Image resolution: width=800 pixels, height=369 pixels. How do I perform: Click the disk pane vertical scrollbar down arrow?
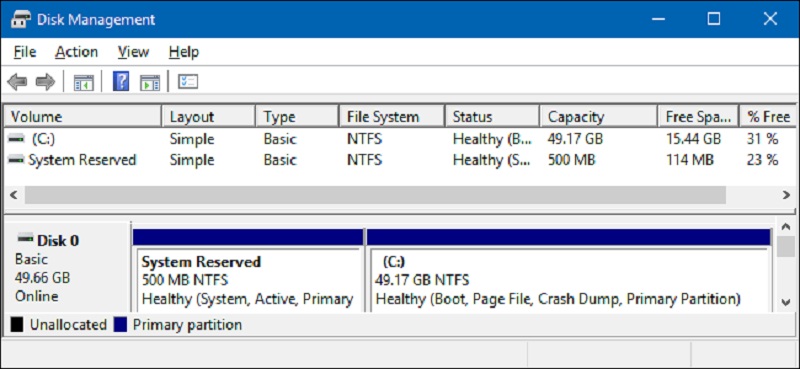786,302
